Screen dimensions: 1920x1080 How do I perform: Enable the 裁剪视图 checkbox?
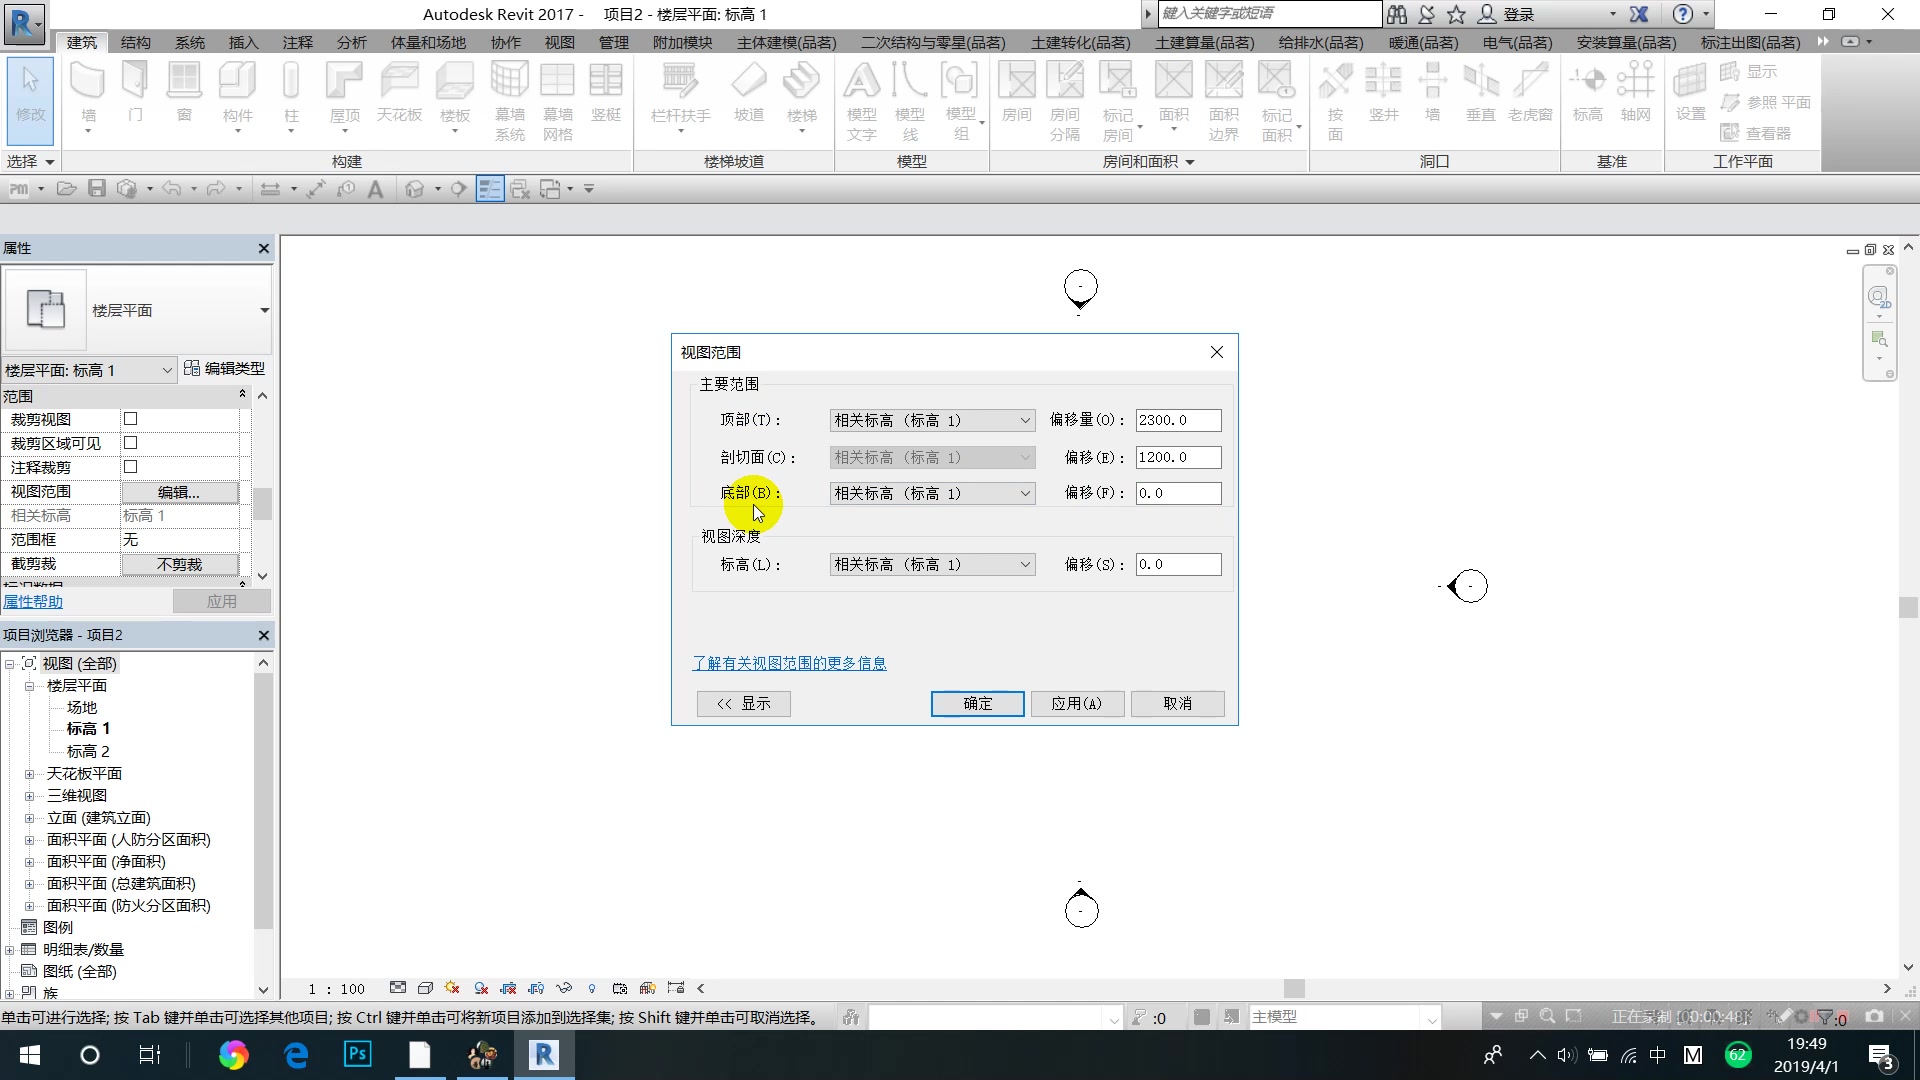(130, 419)
